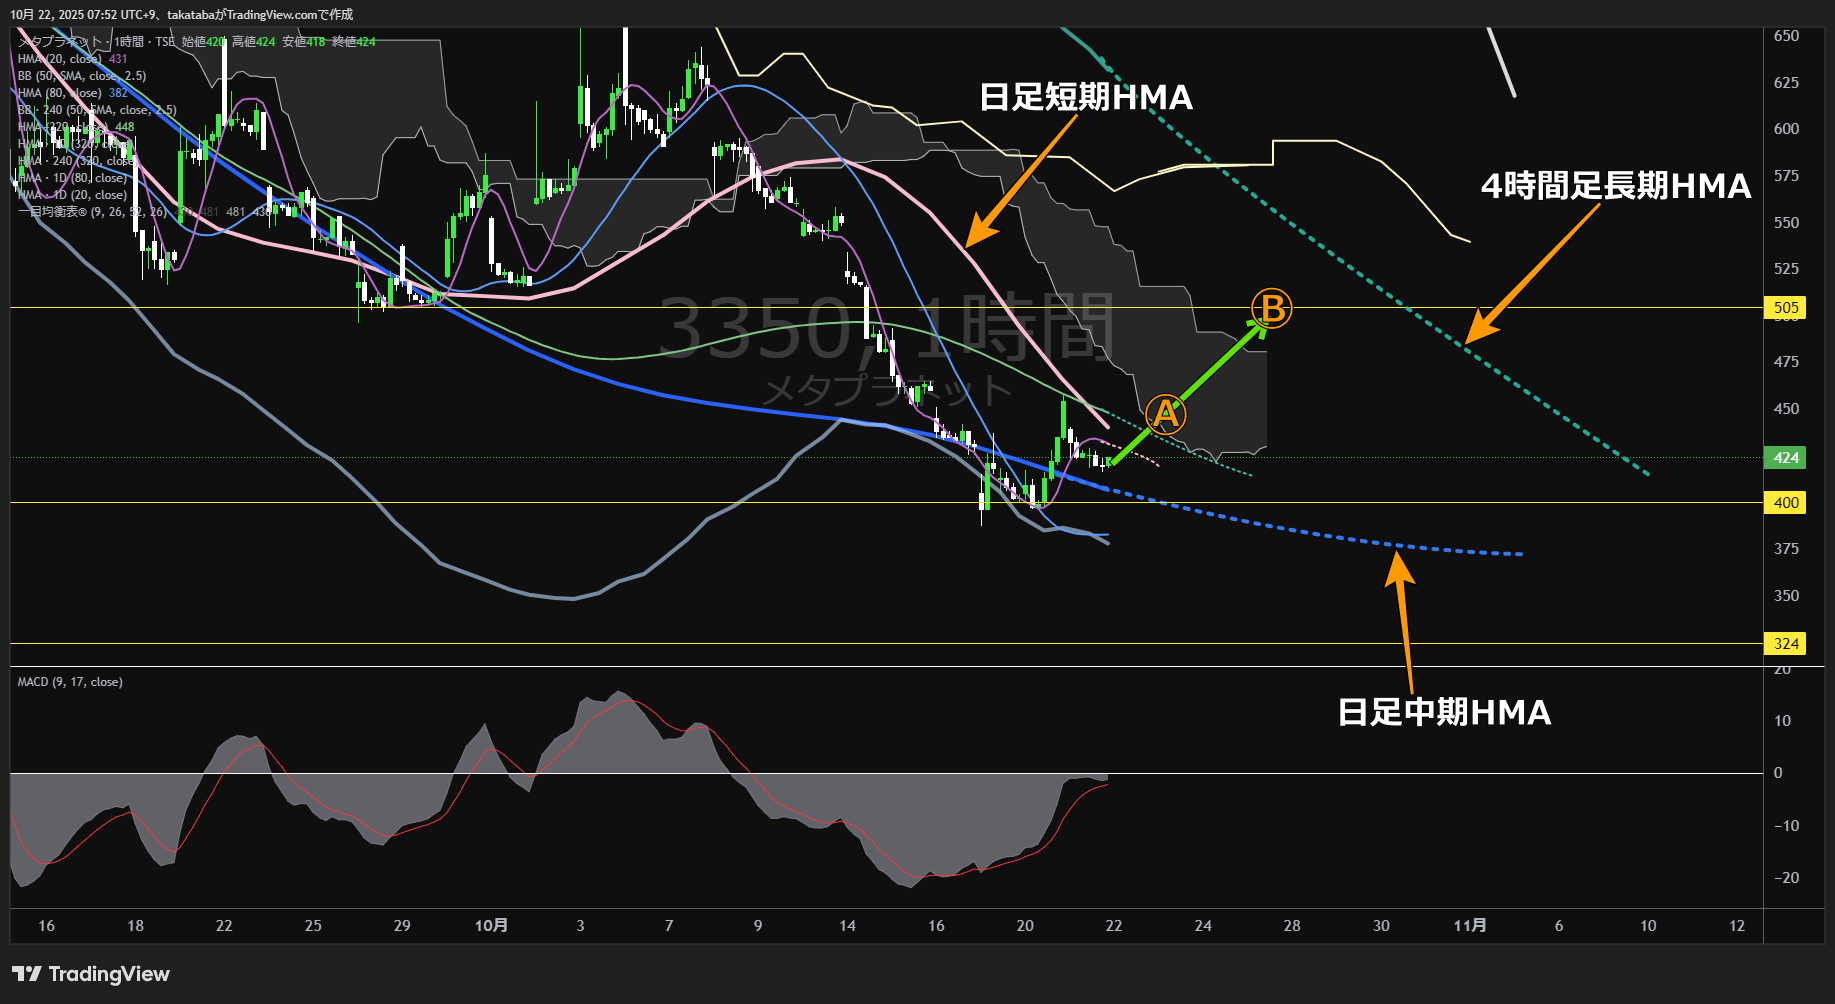Click the 日足中期HMA annotation label
Image resolution: width=1835 pixels, height=1004 pixels.
click(1445, 712)
